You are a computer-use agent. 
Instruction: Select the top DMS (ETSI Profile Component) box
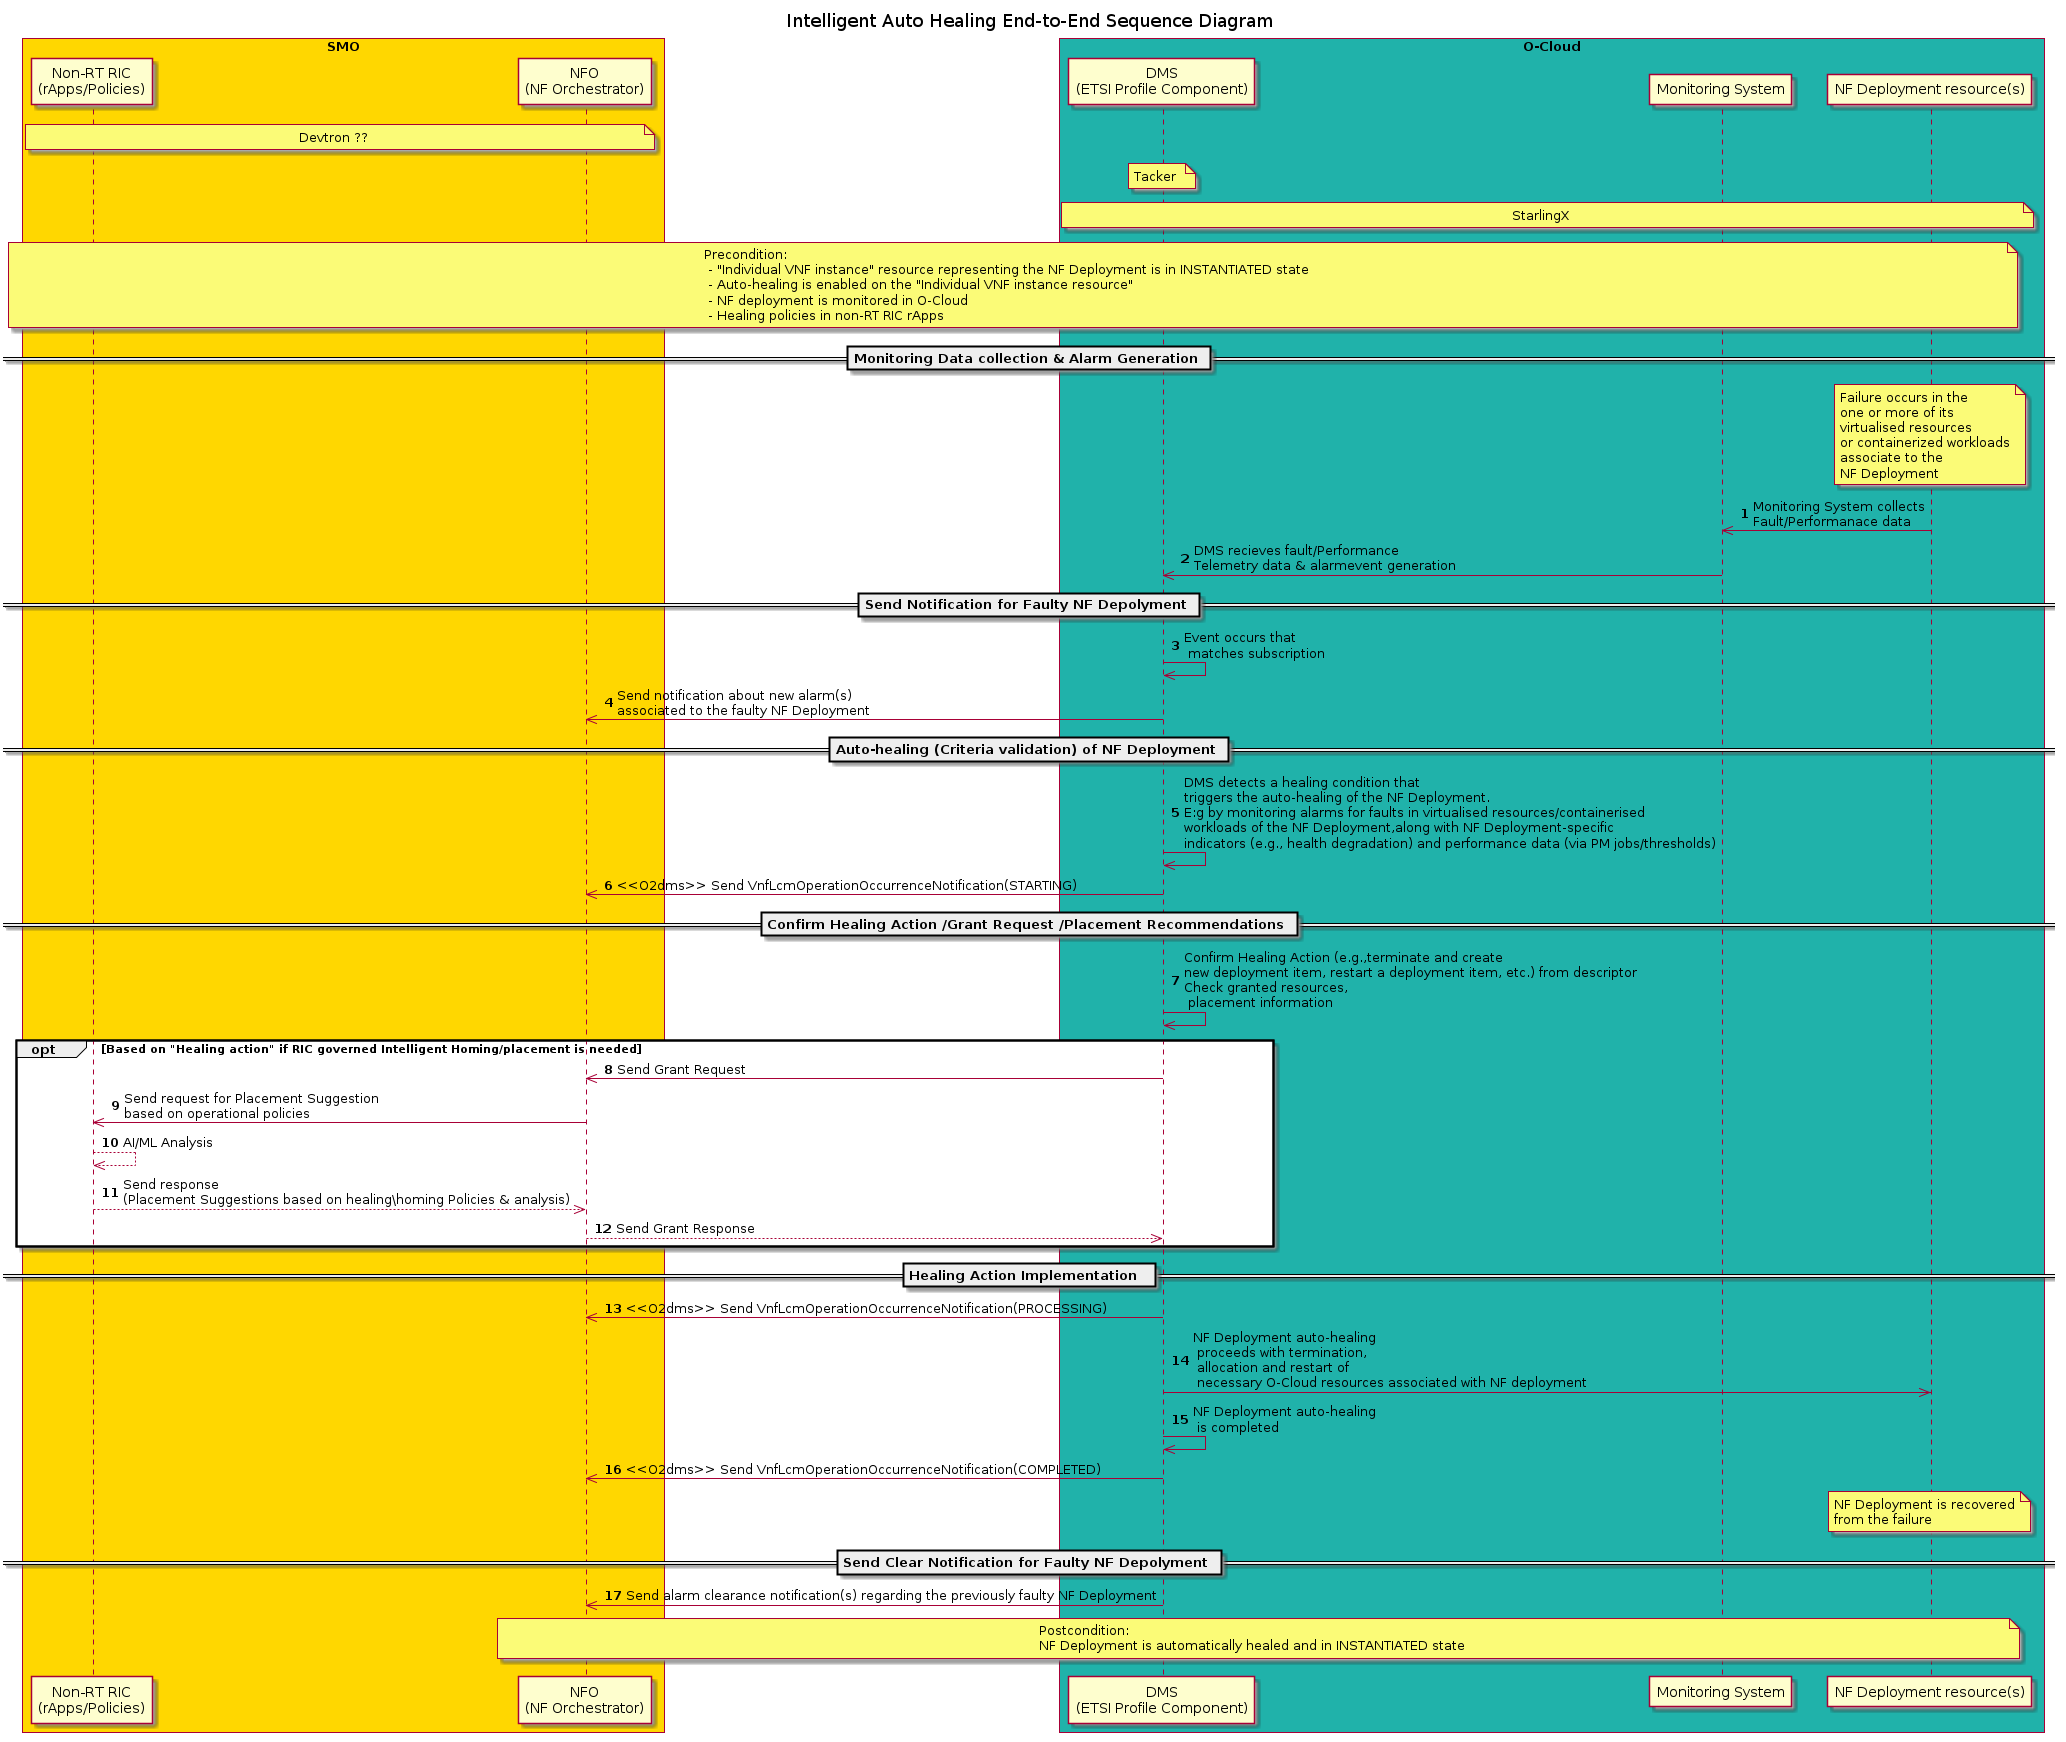1161,81
